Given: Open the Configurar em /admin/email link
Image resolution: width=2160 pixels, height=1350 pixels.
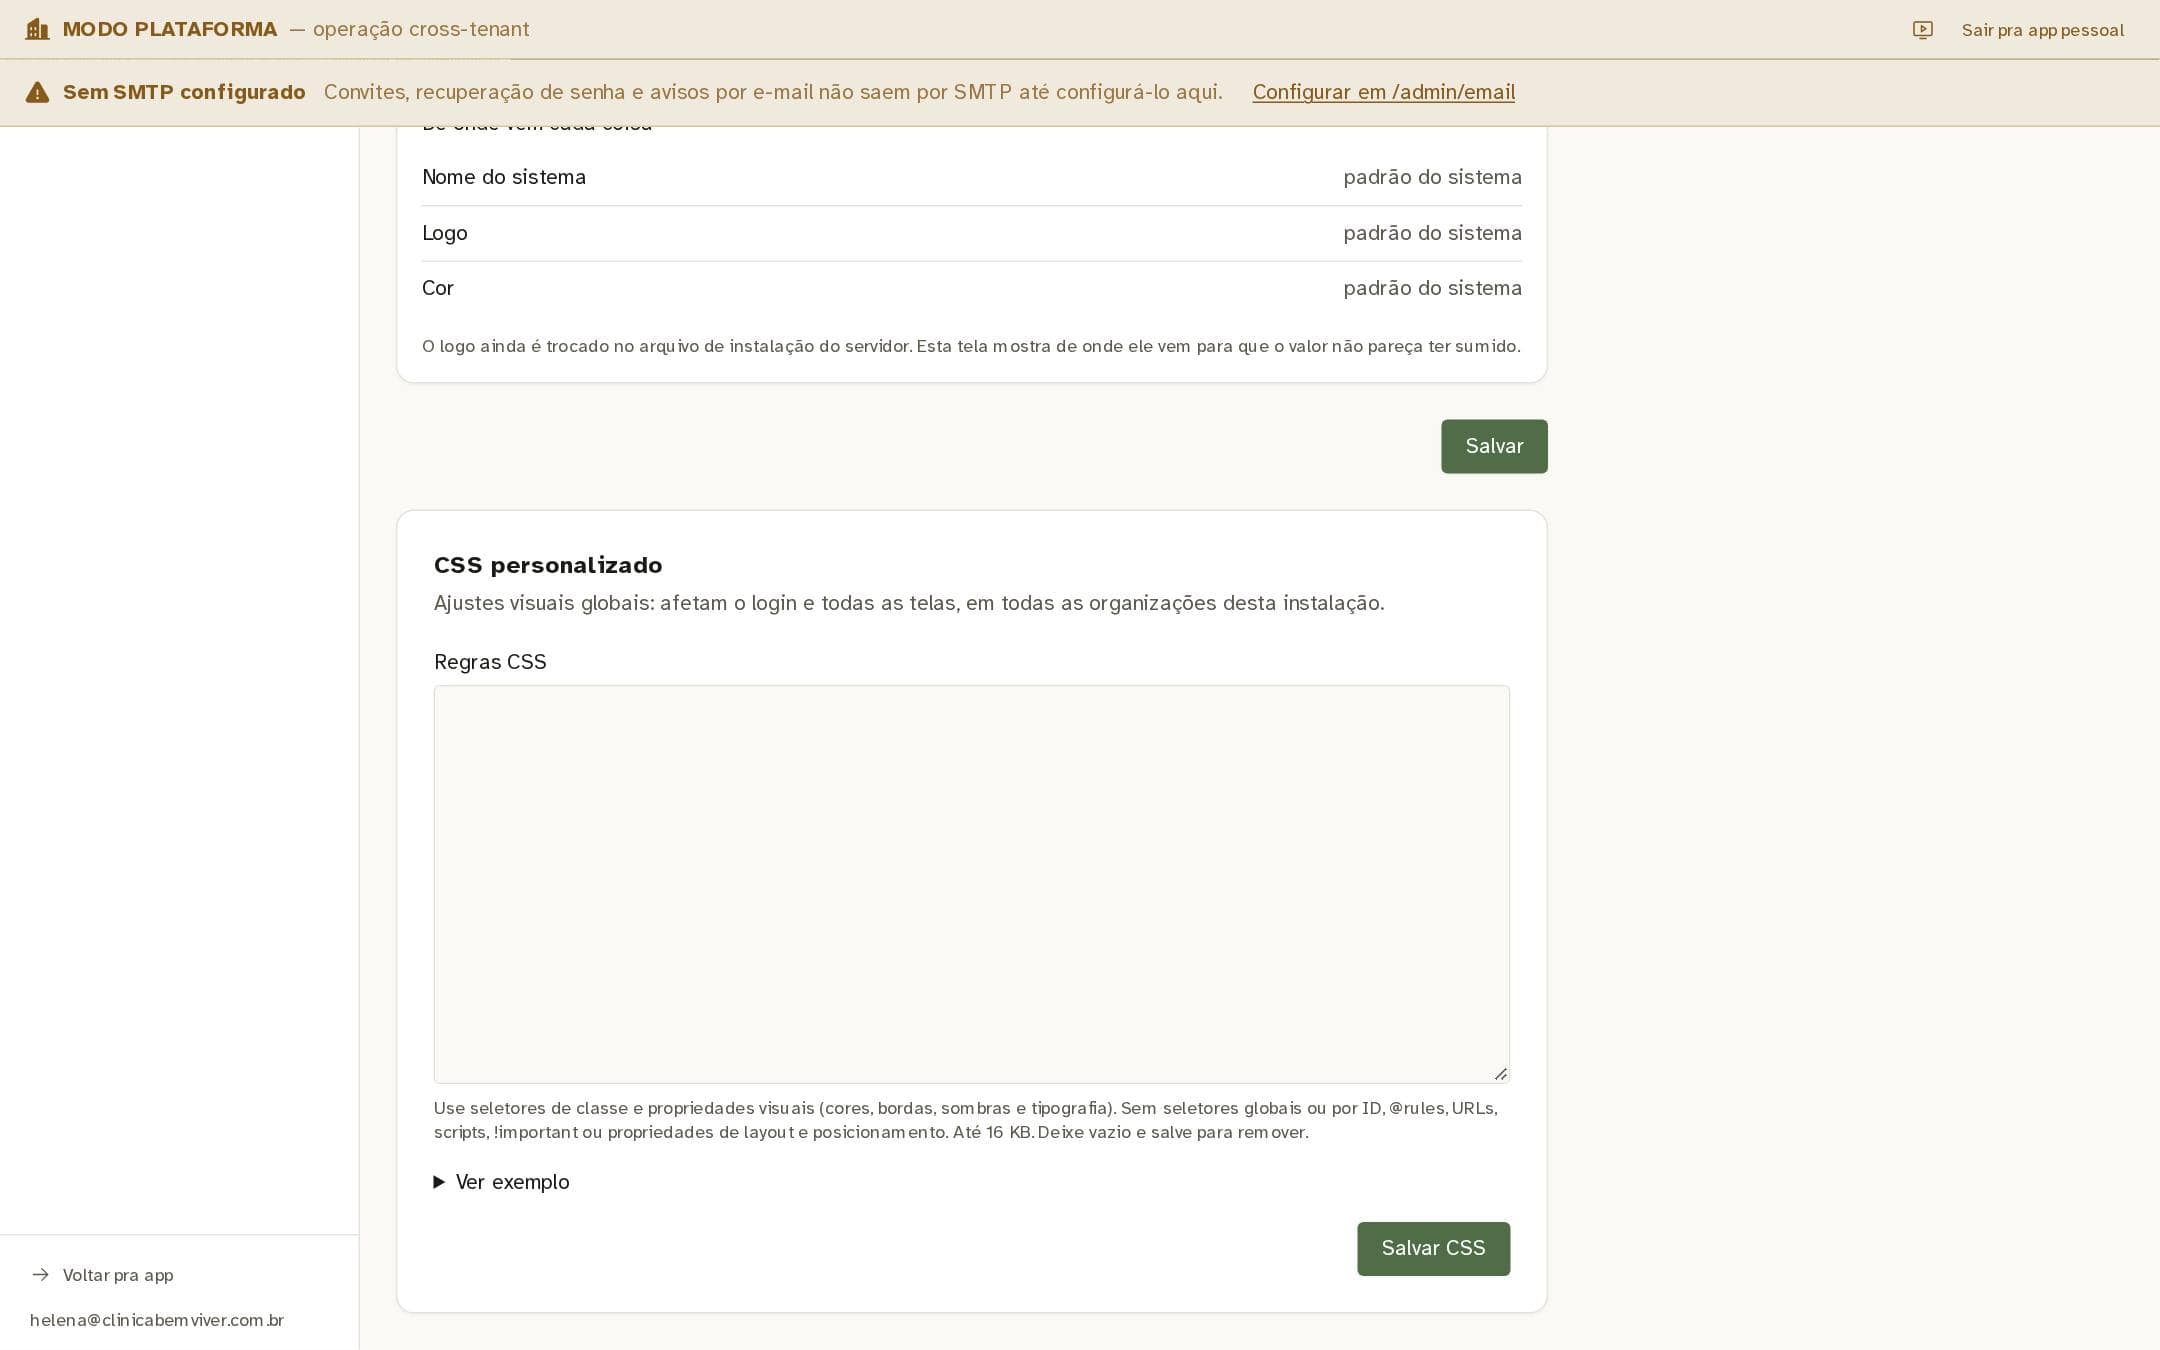Looking at the screenshot, I should coord(1383,92).
